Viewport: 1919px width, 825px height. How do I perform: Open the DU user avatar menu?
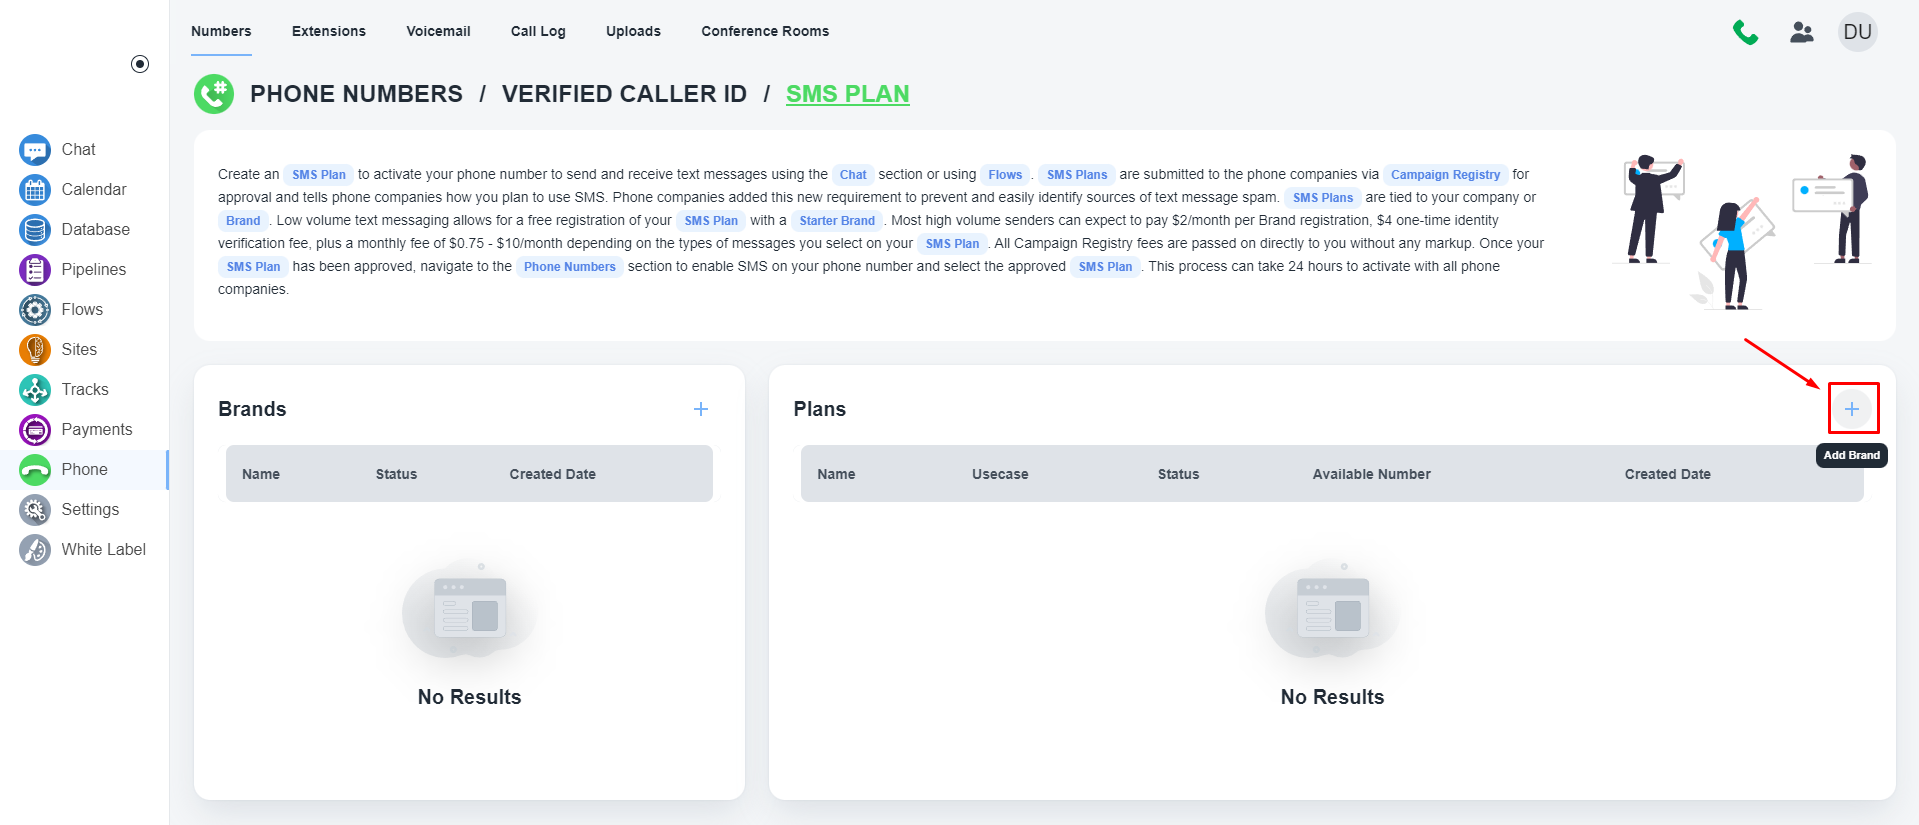1857,32
